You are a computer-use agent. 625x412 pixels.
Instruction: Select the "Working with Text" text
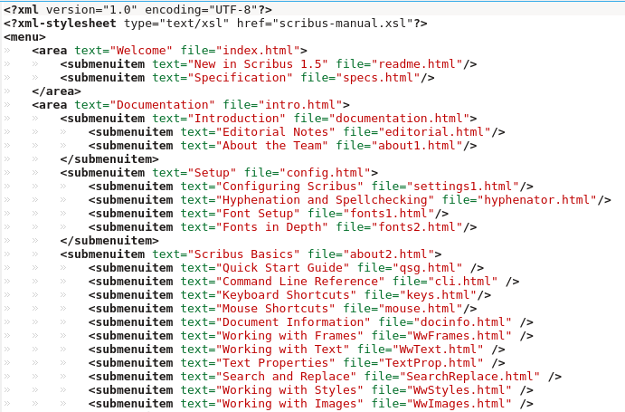tap(283, 349)
